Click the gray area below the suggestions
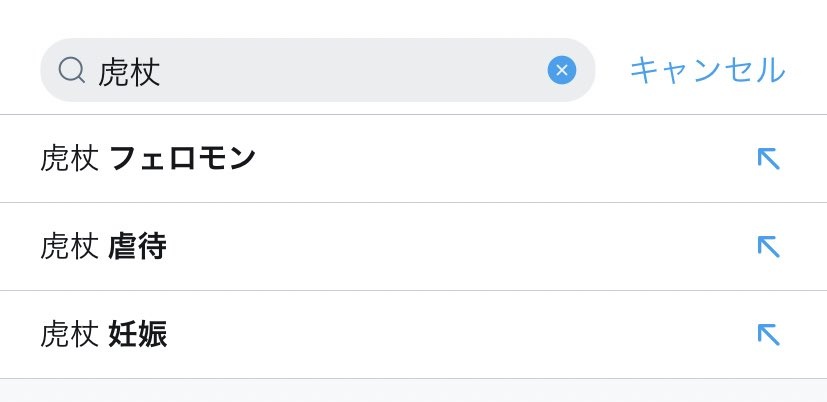The image size is (827, 402). [414, 391]
